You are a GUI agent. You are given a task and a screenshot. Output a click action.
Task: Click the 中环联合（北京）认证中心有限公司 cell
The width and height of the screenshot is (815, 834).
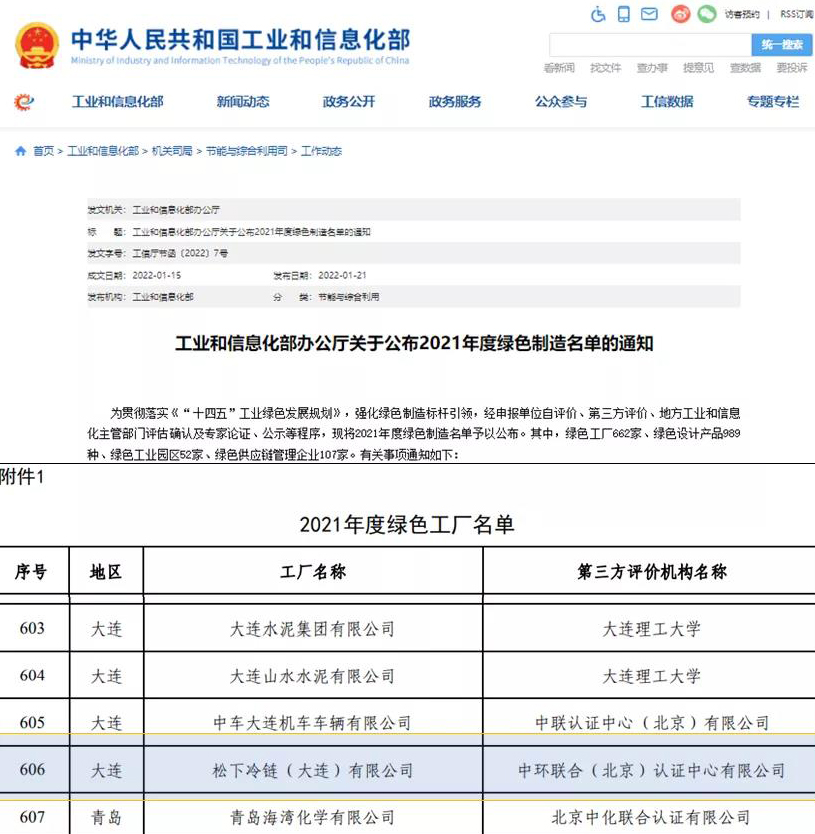652,770
